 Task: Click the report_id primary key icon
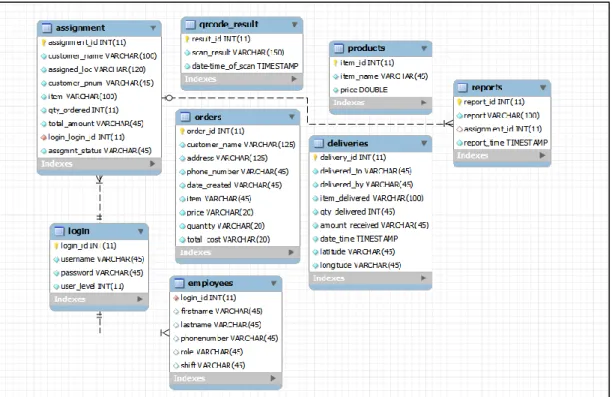click(x=460, y=102)
